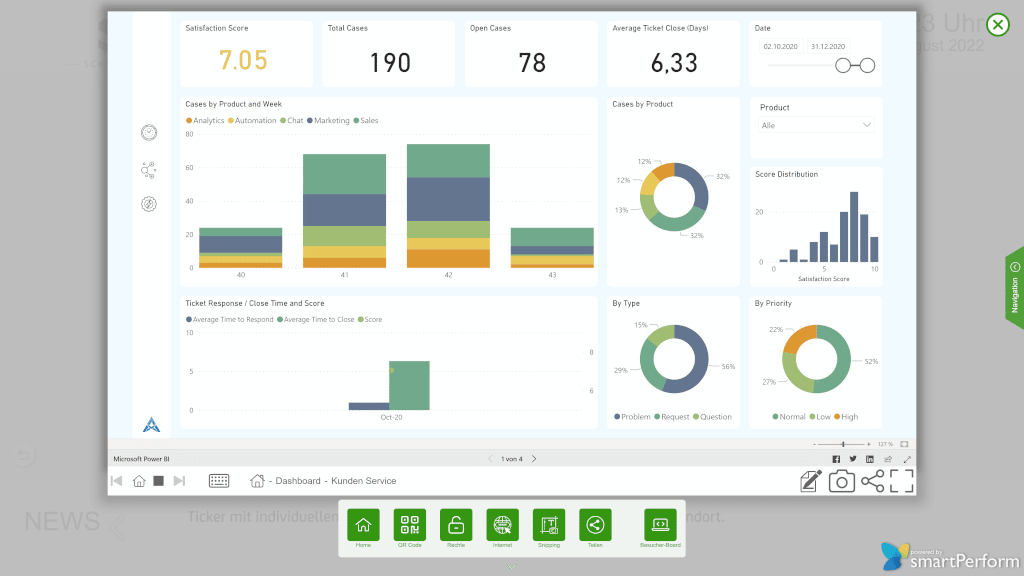This screenshot has height=576, width=1024.
Task: Open the Product 'Alle' dropdown
Action: 816,125
